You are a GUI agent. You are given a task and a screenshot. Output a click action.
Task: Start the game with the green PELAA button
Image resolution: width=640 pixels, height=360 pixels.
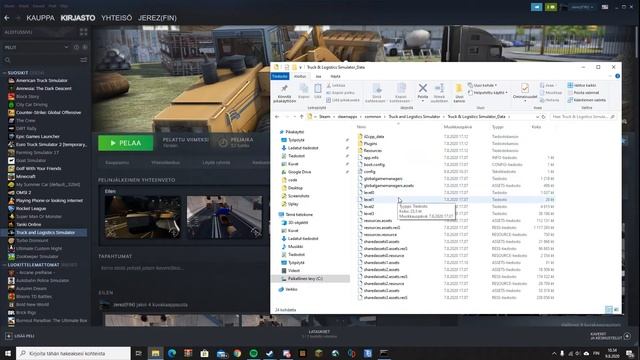[x=126, y=143]
